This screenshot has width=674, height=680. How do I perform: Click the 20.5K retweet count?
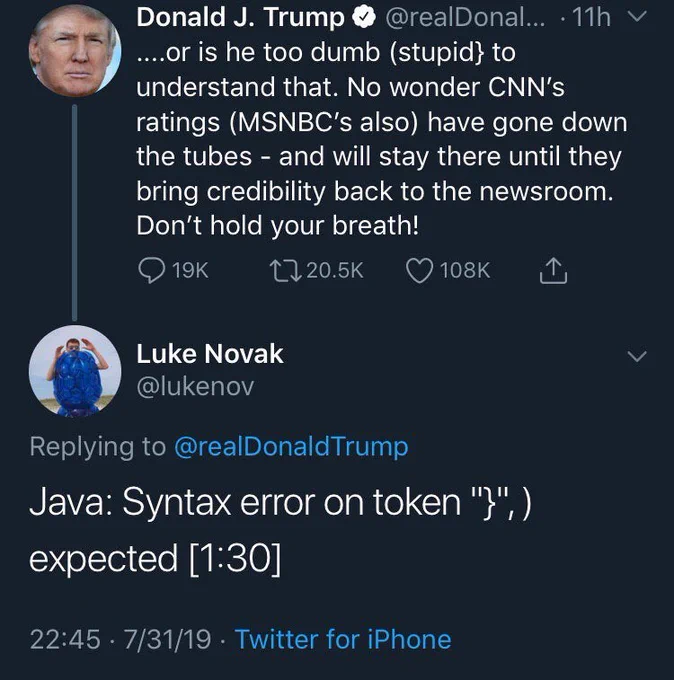(x=335, y=271)
